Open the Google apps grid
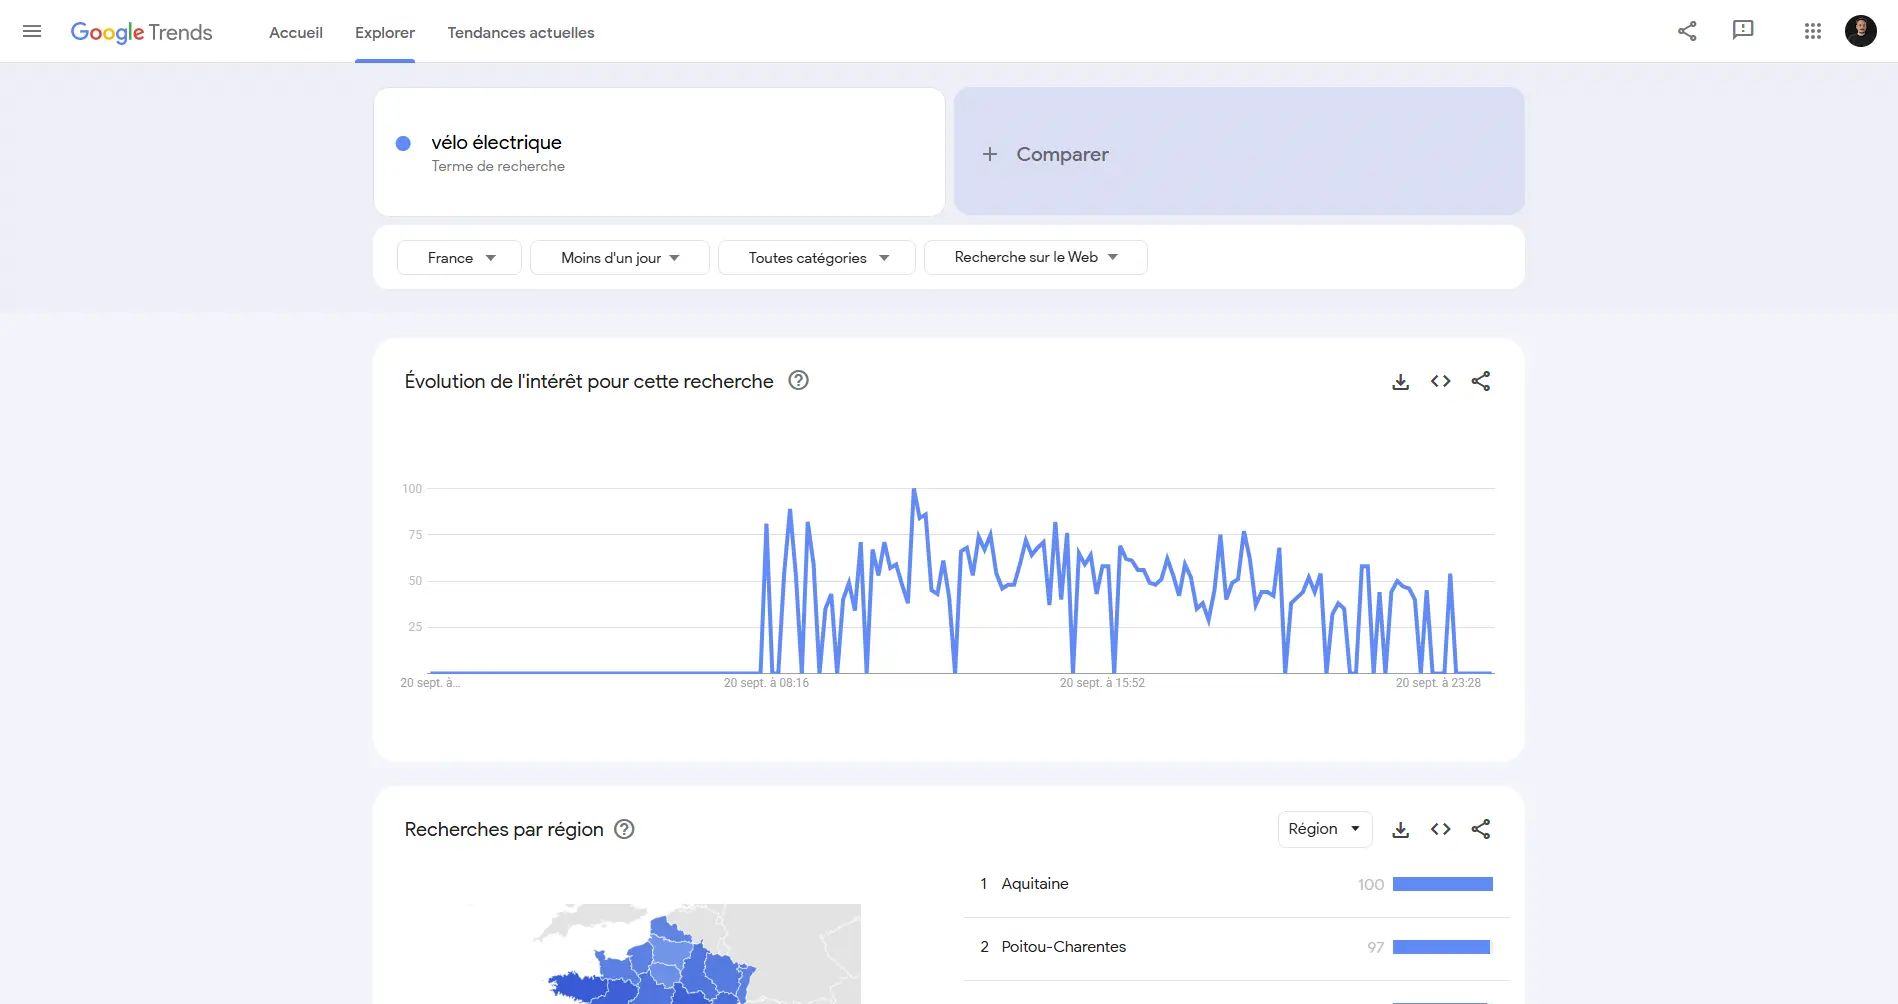This screenshot has height=1004, width=1898. point(1812,31)
